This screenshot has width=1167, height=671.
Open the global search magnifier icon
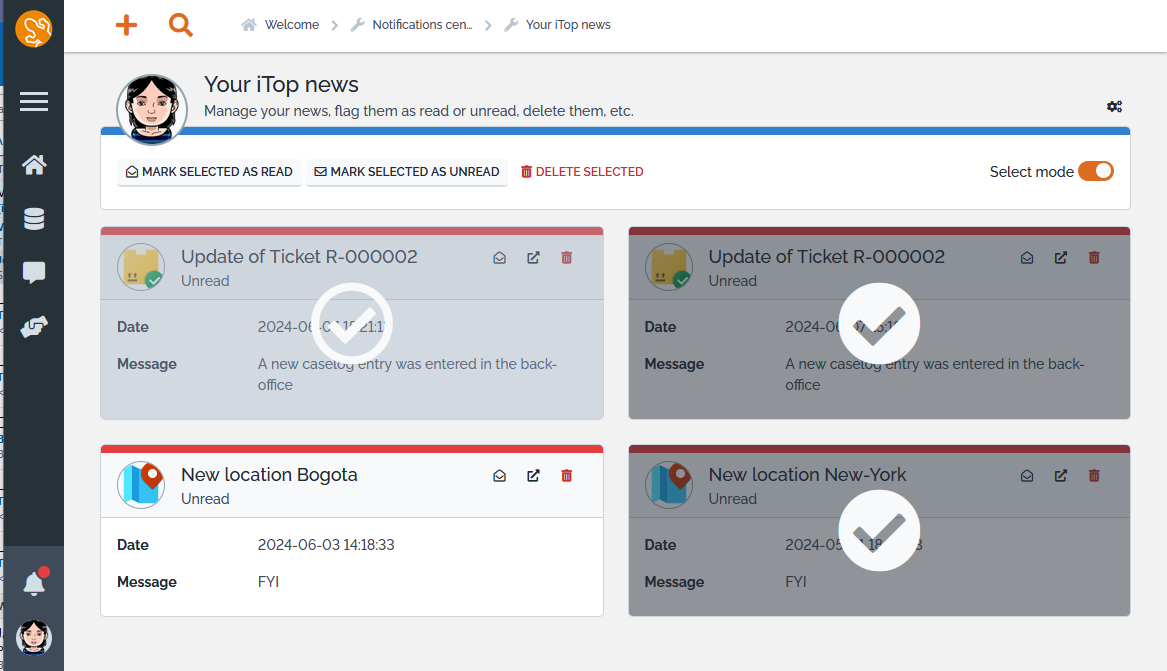tap(180, 25)
